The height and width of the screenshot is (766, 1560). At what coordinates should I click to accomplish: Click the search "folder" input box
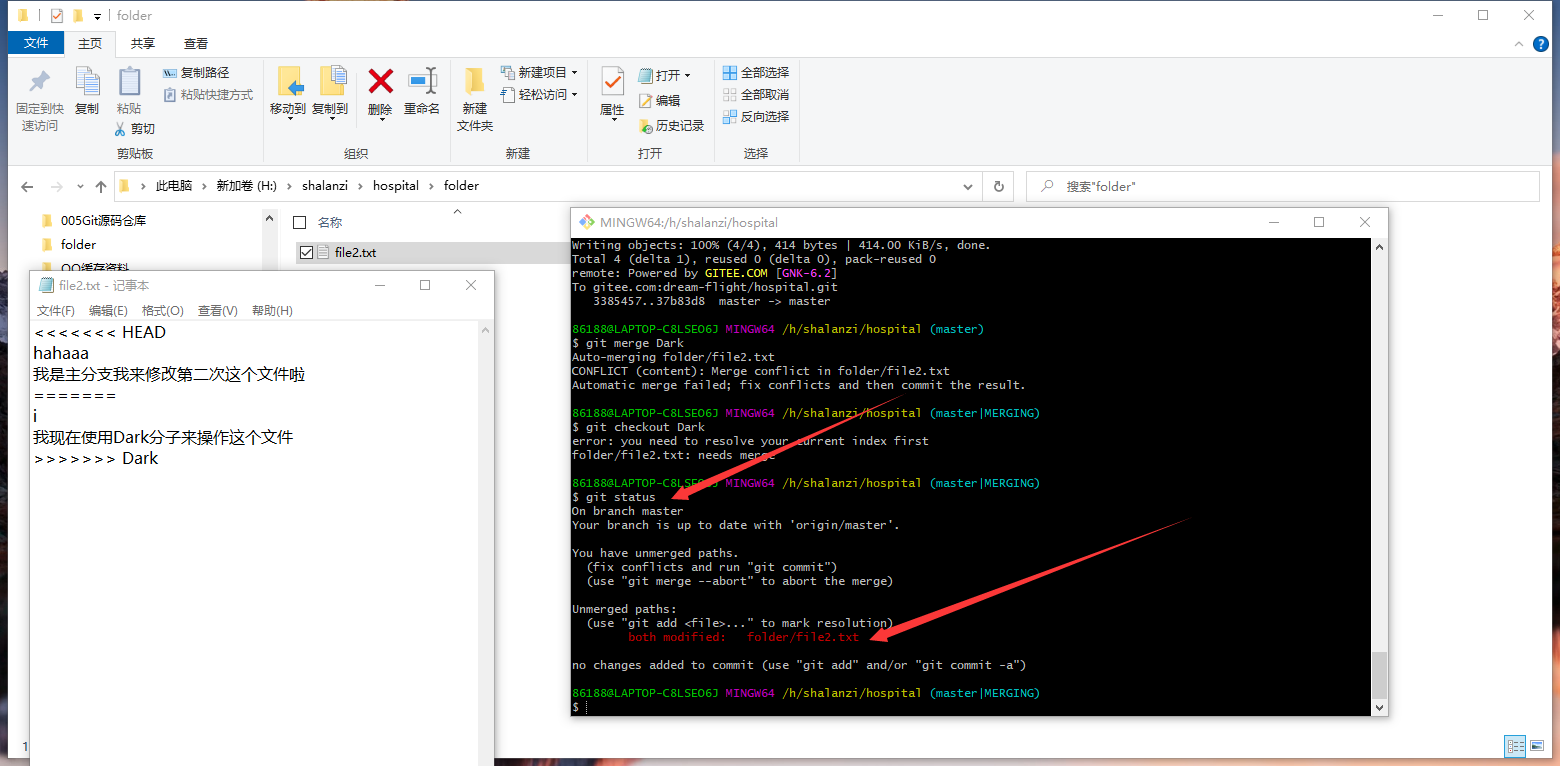point(1283,187)
